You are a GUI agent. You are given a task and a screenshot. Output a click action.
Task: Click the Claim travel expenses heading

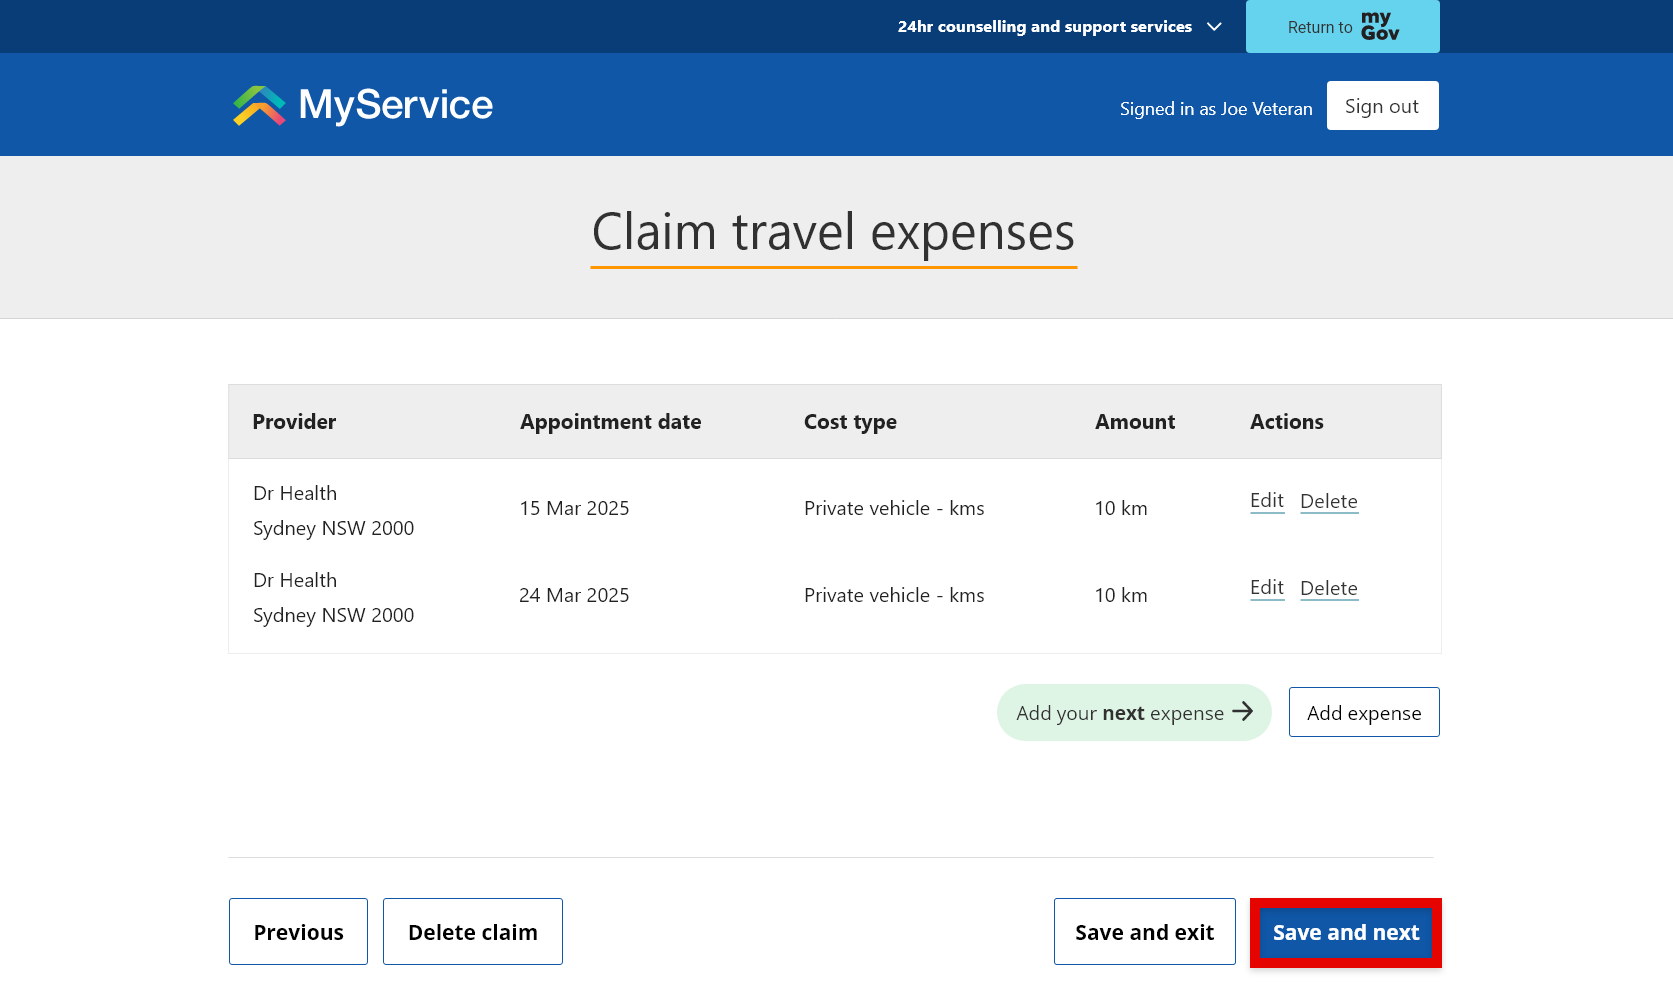click(x=833, y=233)
